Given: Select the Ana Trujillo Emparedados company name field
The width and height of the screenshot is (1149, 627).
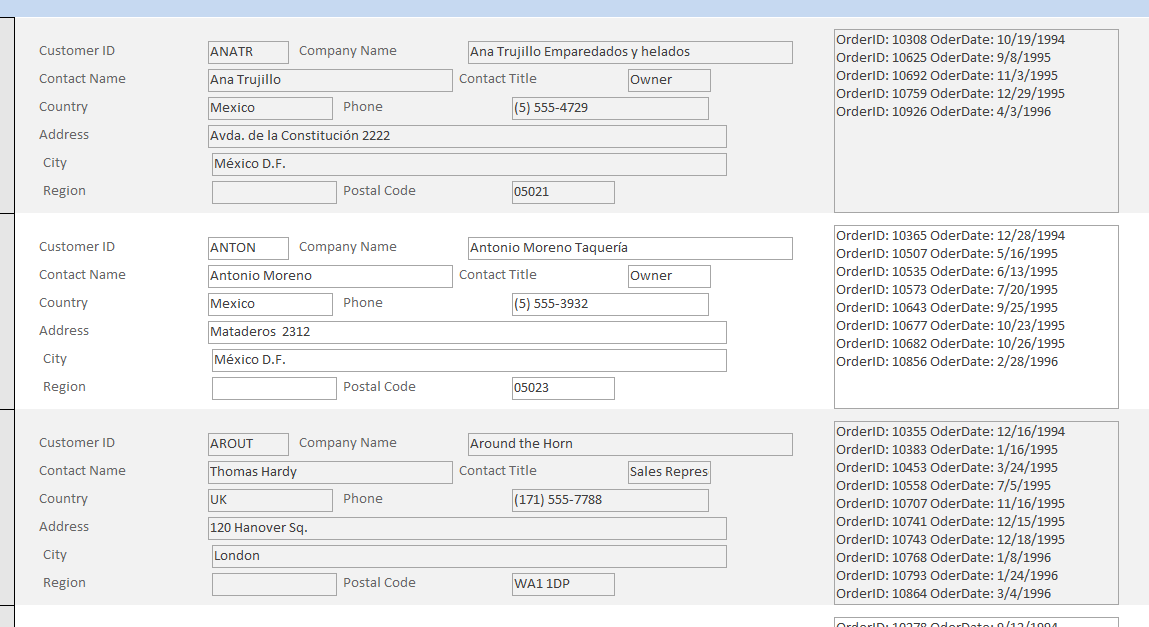Looking at the screenshot, I should pos(629,52).
